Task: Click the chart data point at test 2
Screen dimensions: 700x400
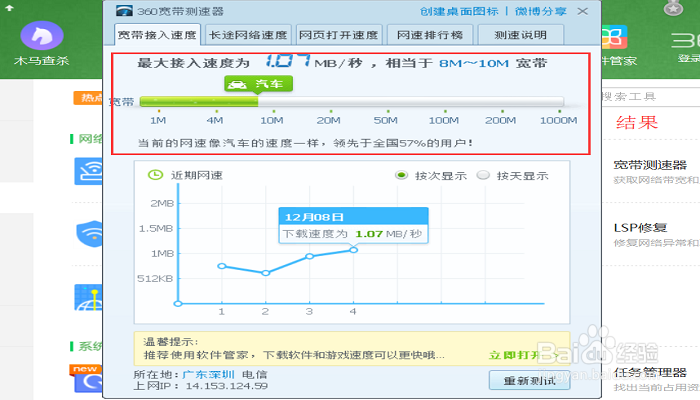Action: click(266, 273)
